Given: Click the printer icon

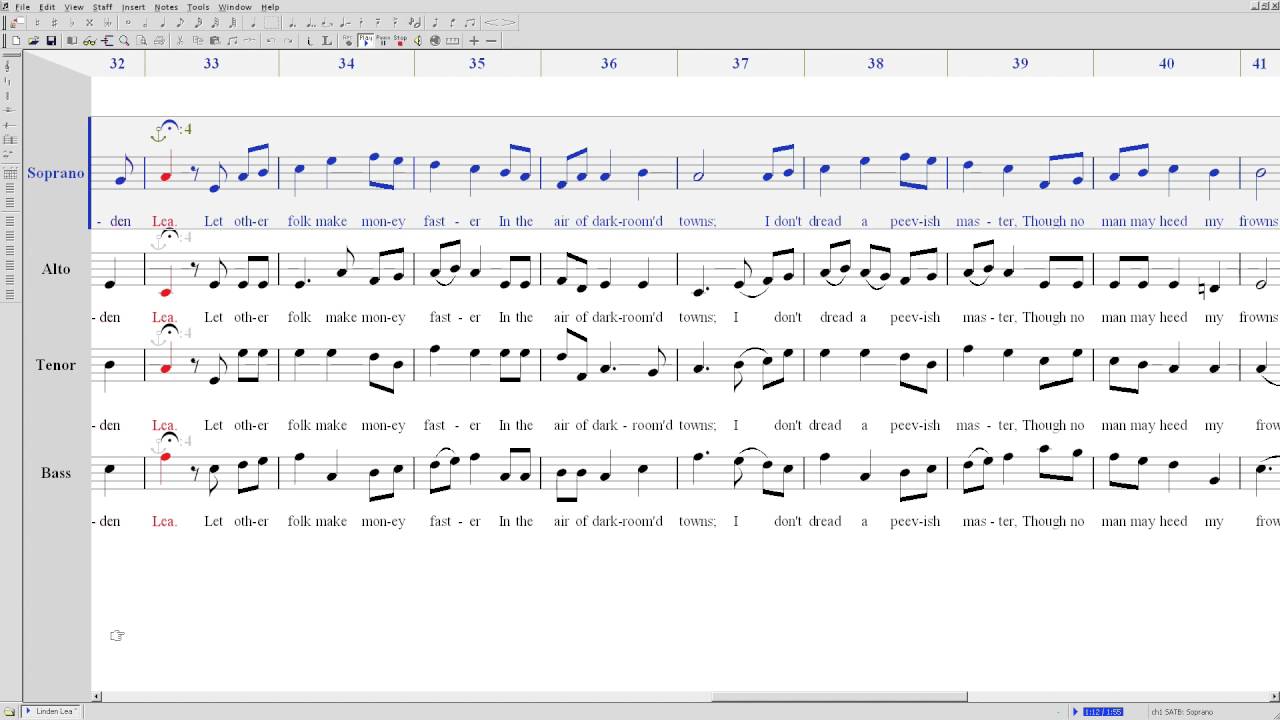Looking at the screenshot, I should click(159, 41).
